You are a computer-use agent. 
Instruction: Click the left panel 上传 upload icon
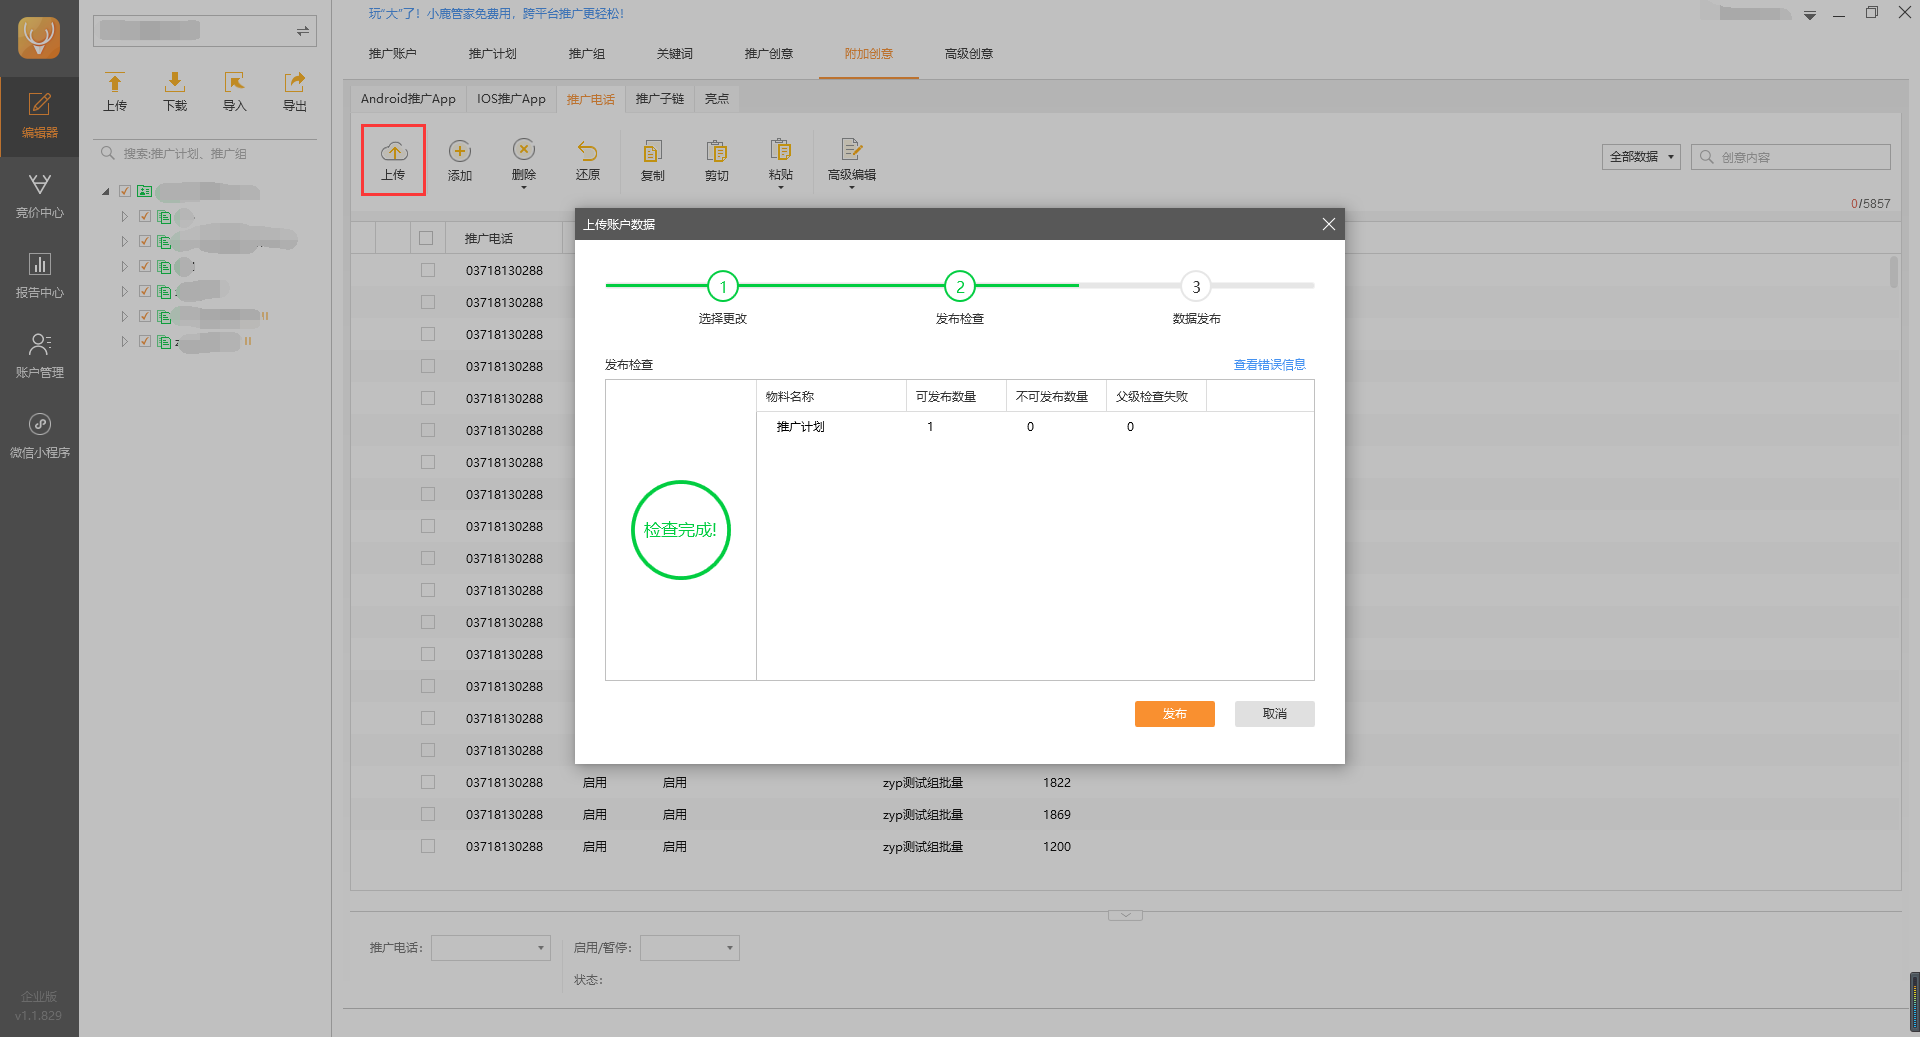click(115, 91)
